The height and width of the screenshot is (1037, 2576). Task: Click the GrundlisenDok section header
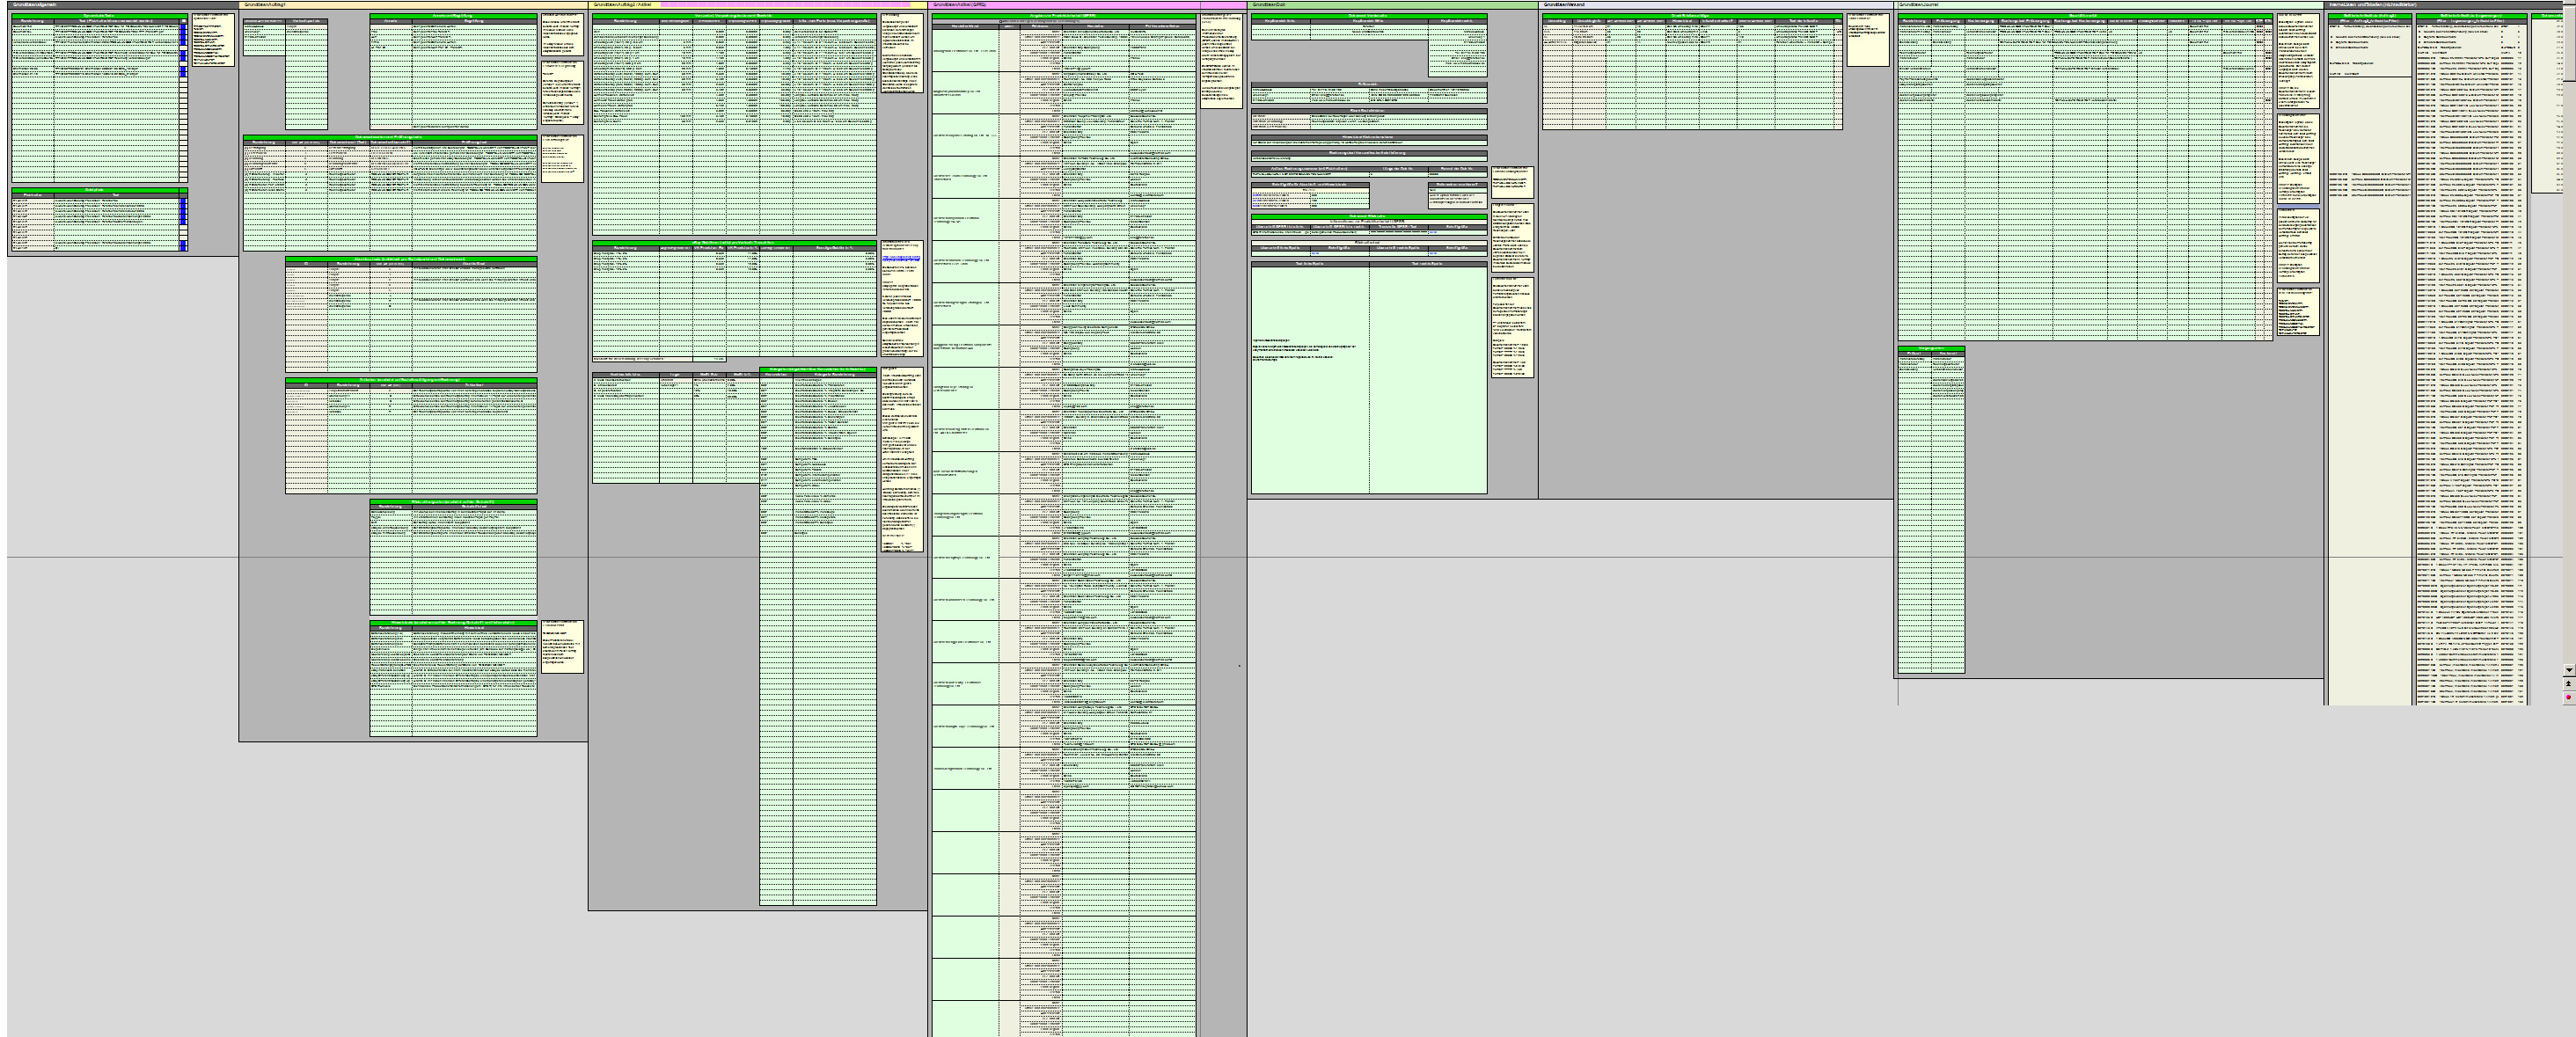coord(1268,5)
